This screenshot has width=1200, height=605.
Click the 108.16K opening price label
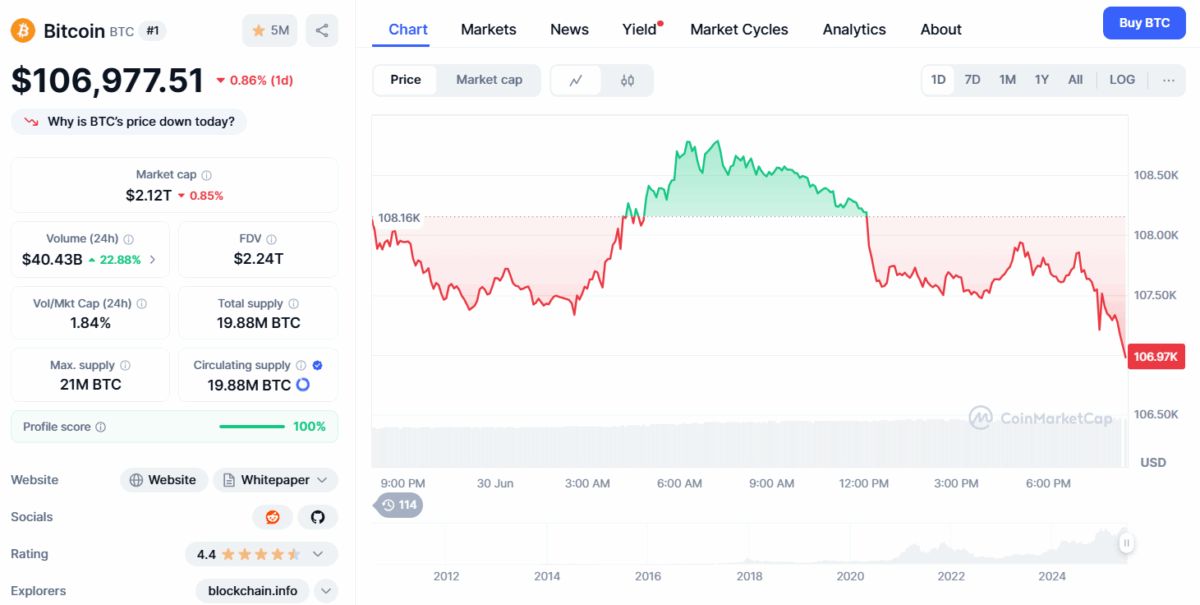[399, 217]
